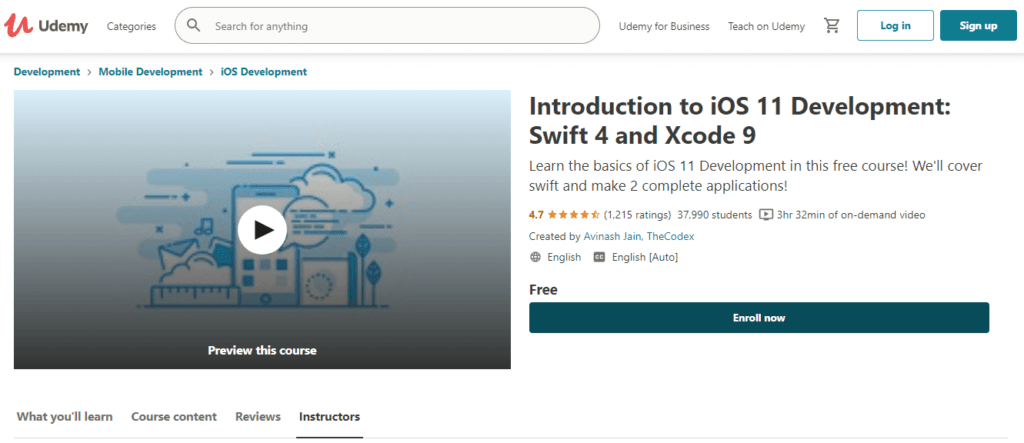
Task: Open the shopping cart icon
Action: pyautogui.click(x=831, y=25)
